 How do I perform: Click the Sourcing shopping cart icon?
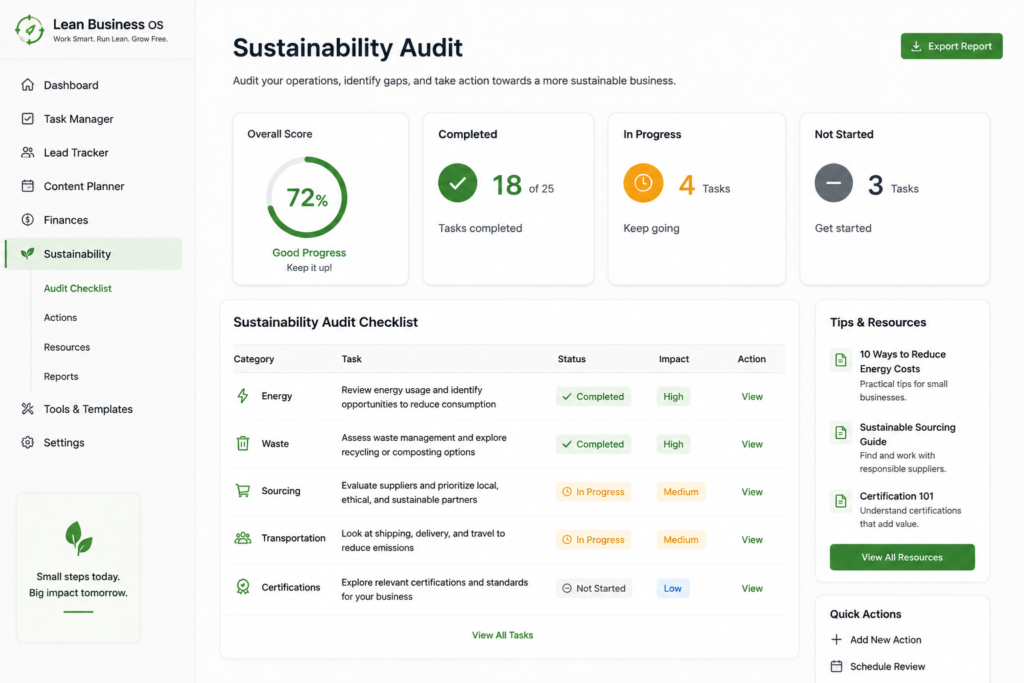coord(243,490)
